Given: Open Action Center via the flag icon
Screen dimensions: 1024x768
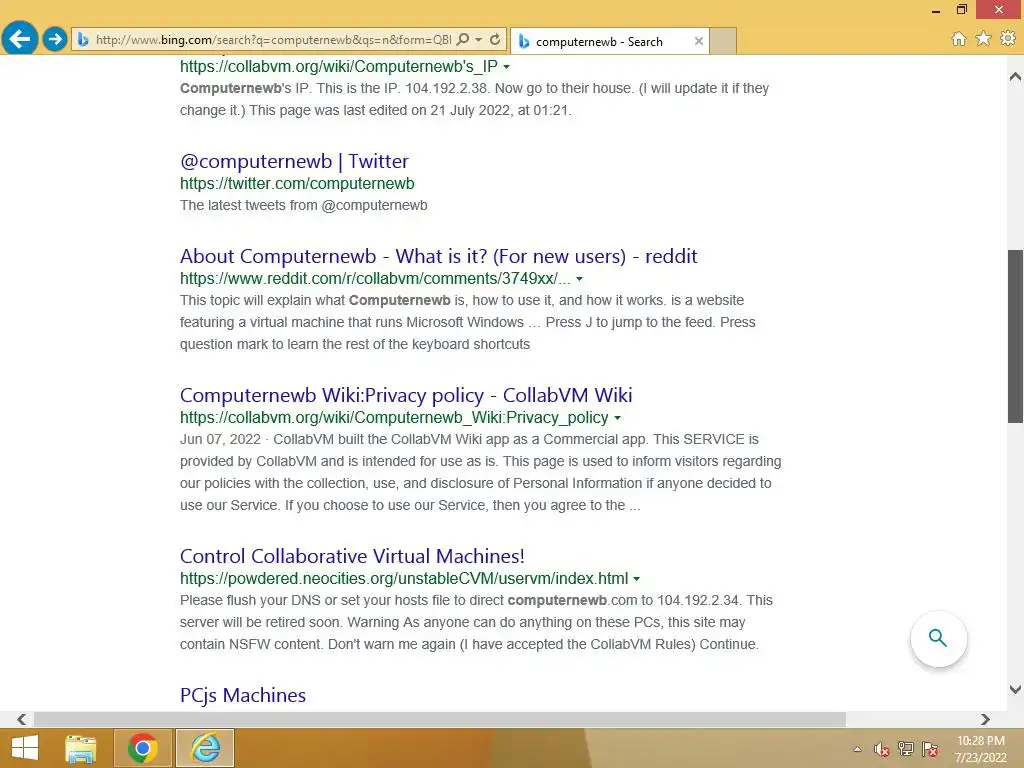Looking at the screenshot, I should point(930,749).
